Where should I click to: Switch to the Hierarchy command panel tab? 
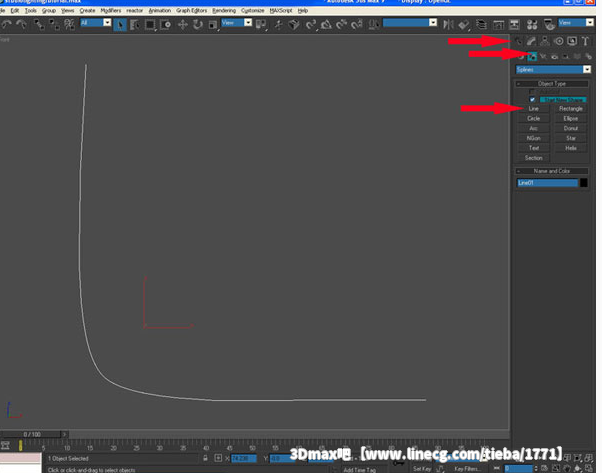(545, 41)
